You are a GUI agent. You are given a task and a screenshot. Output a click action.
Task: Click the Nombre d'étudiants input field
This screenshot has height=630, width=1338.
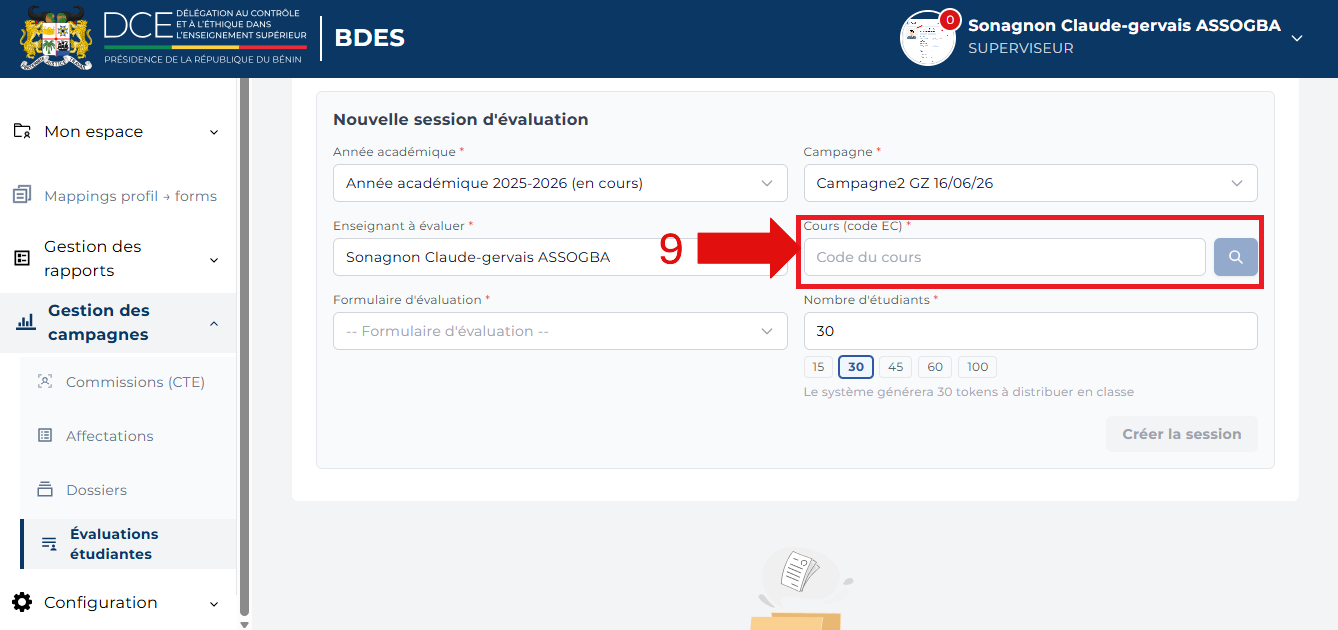[x=1030, y=331]
